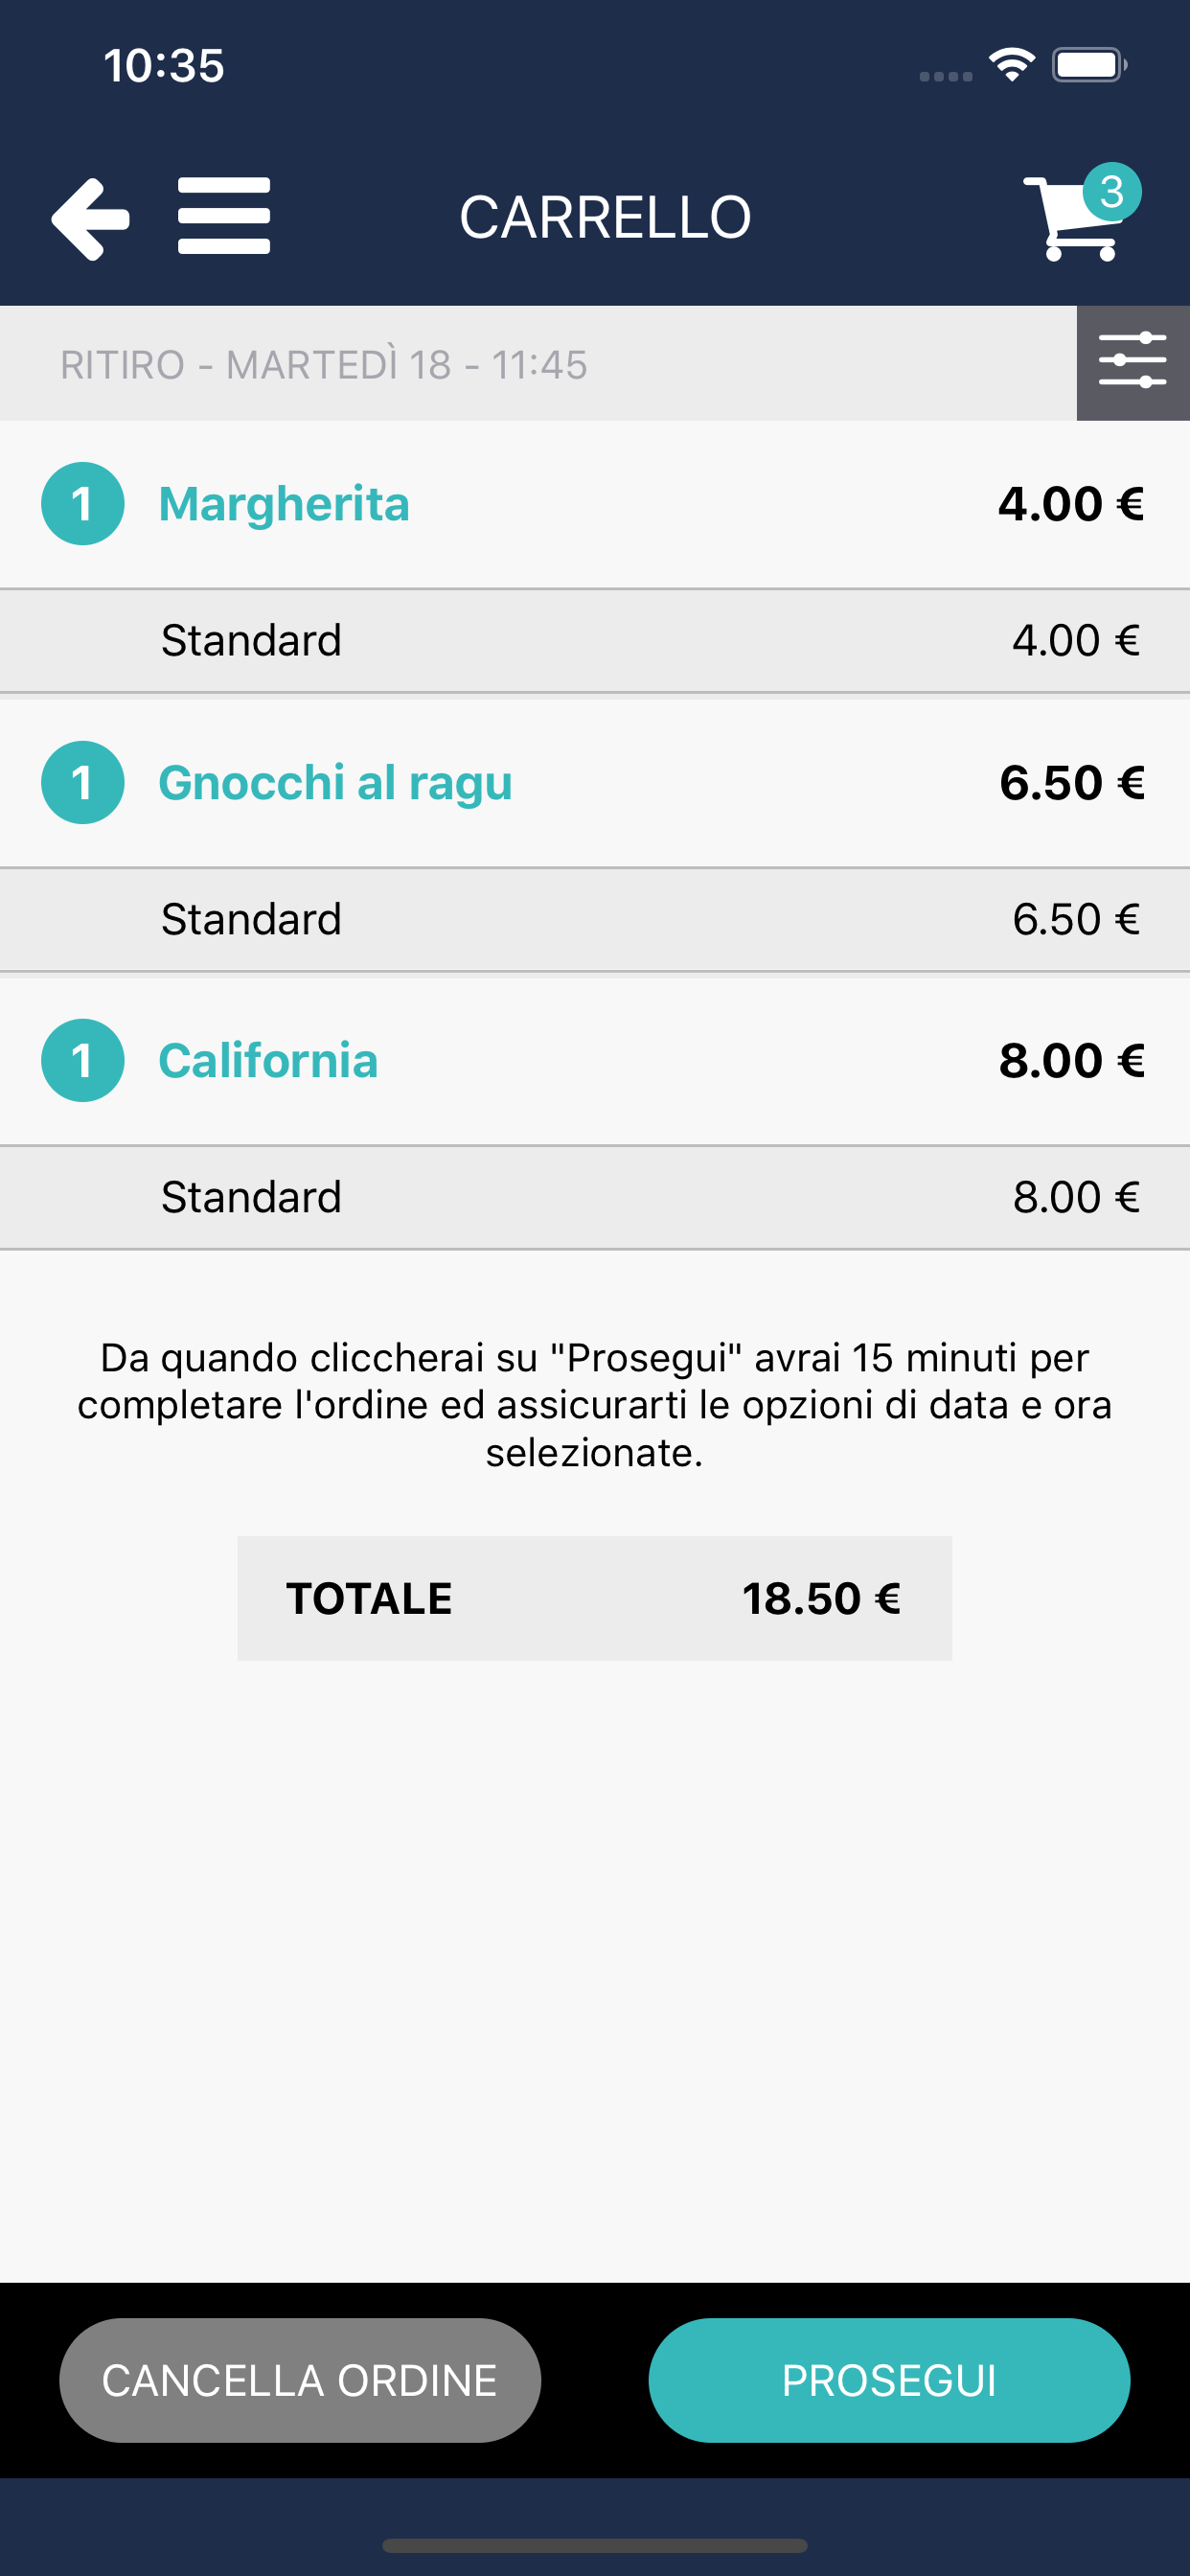Tap the Margherita quantity badge

coord(83,503)
